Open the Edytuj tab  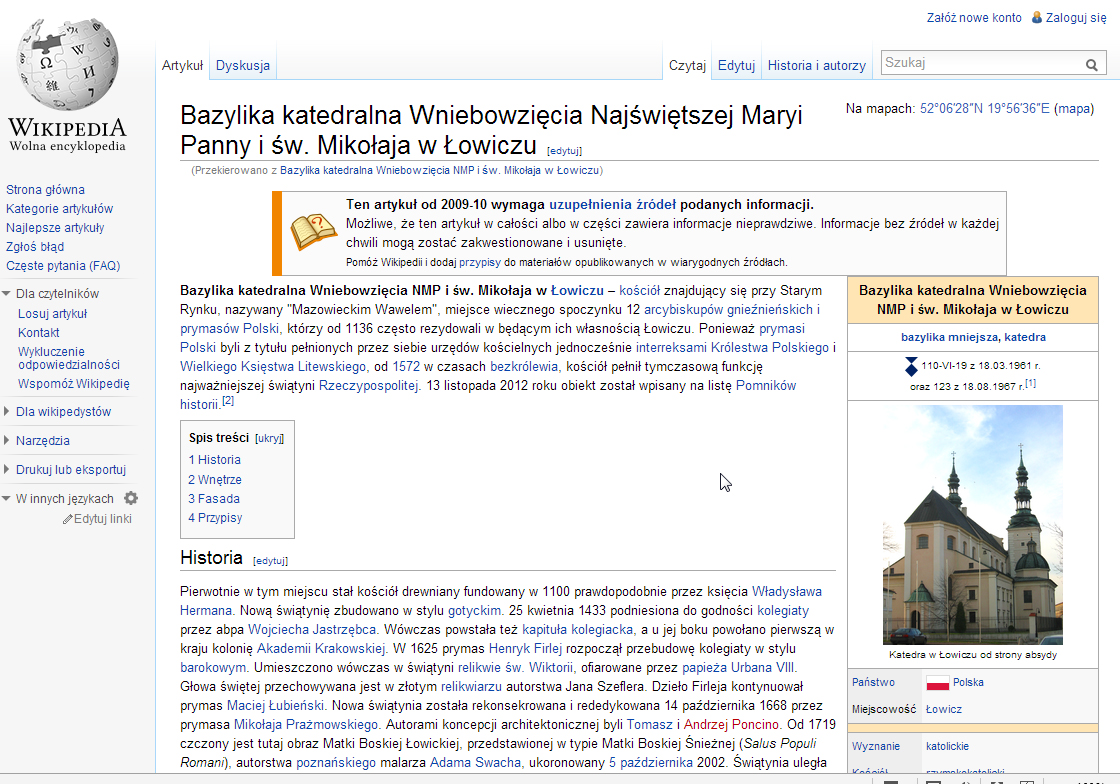[736, 65]
